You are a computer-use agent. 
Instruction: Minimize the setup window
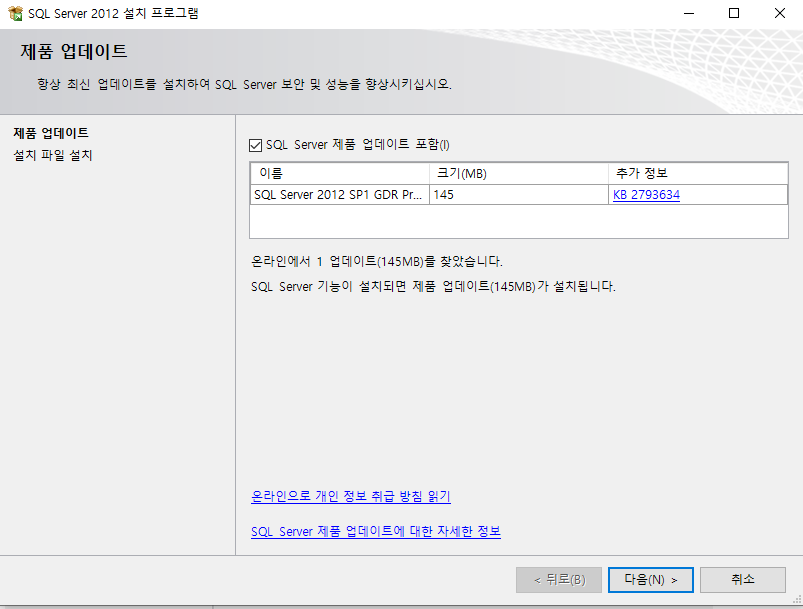pyautogui.click(x=689, y=13)
